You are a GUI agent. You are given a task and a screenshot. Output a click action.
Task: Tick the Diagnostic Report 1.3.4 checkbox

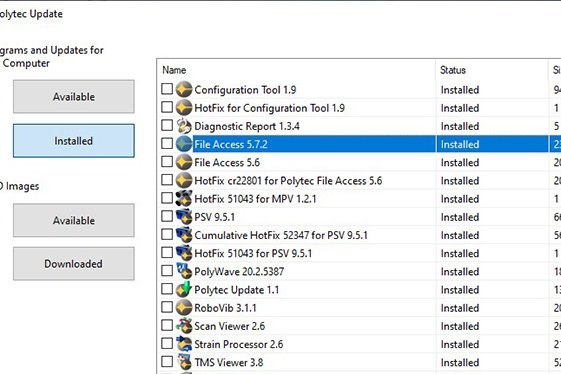coord(167,125)
